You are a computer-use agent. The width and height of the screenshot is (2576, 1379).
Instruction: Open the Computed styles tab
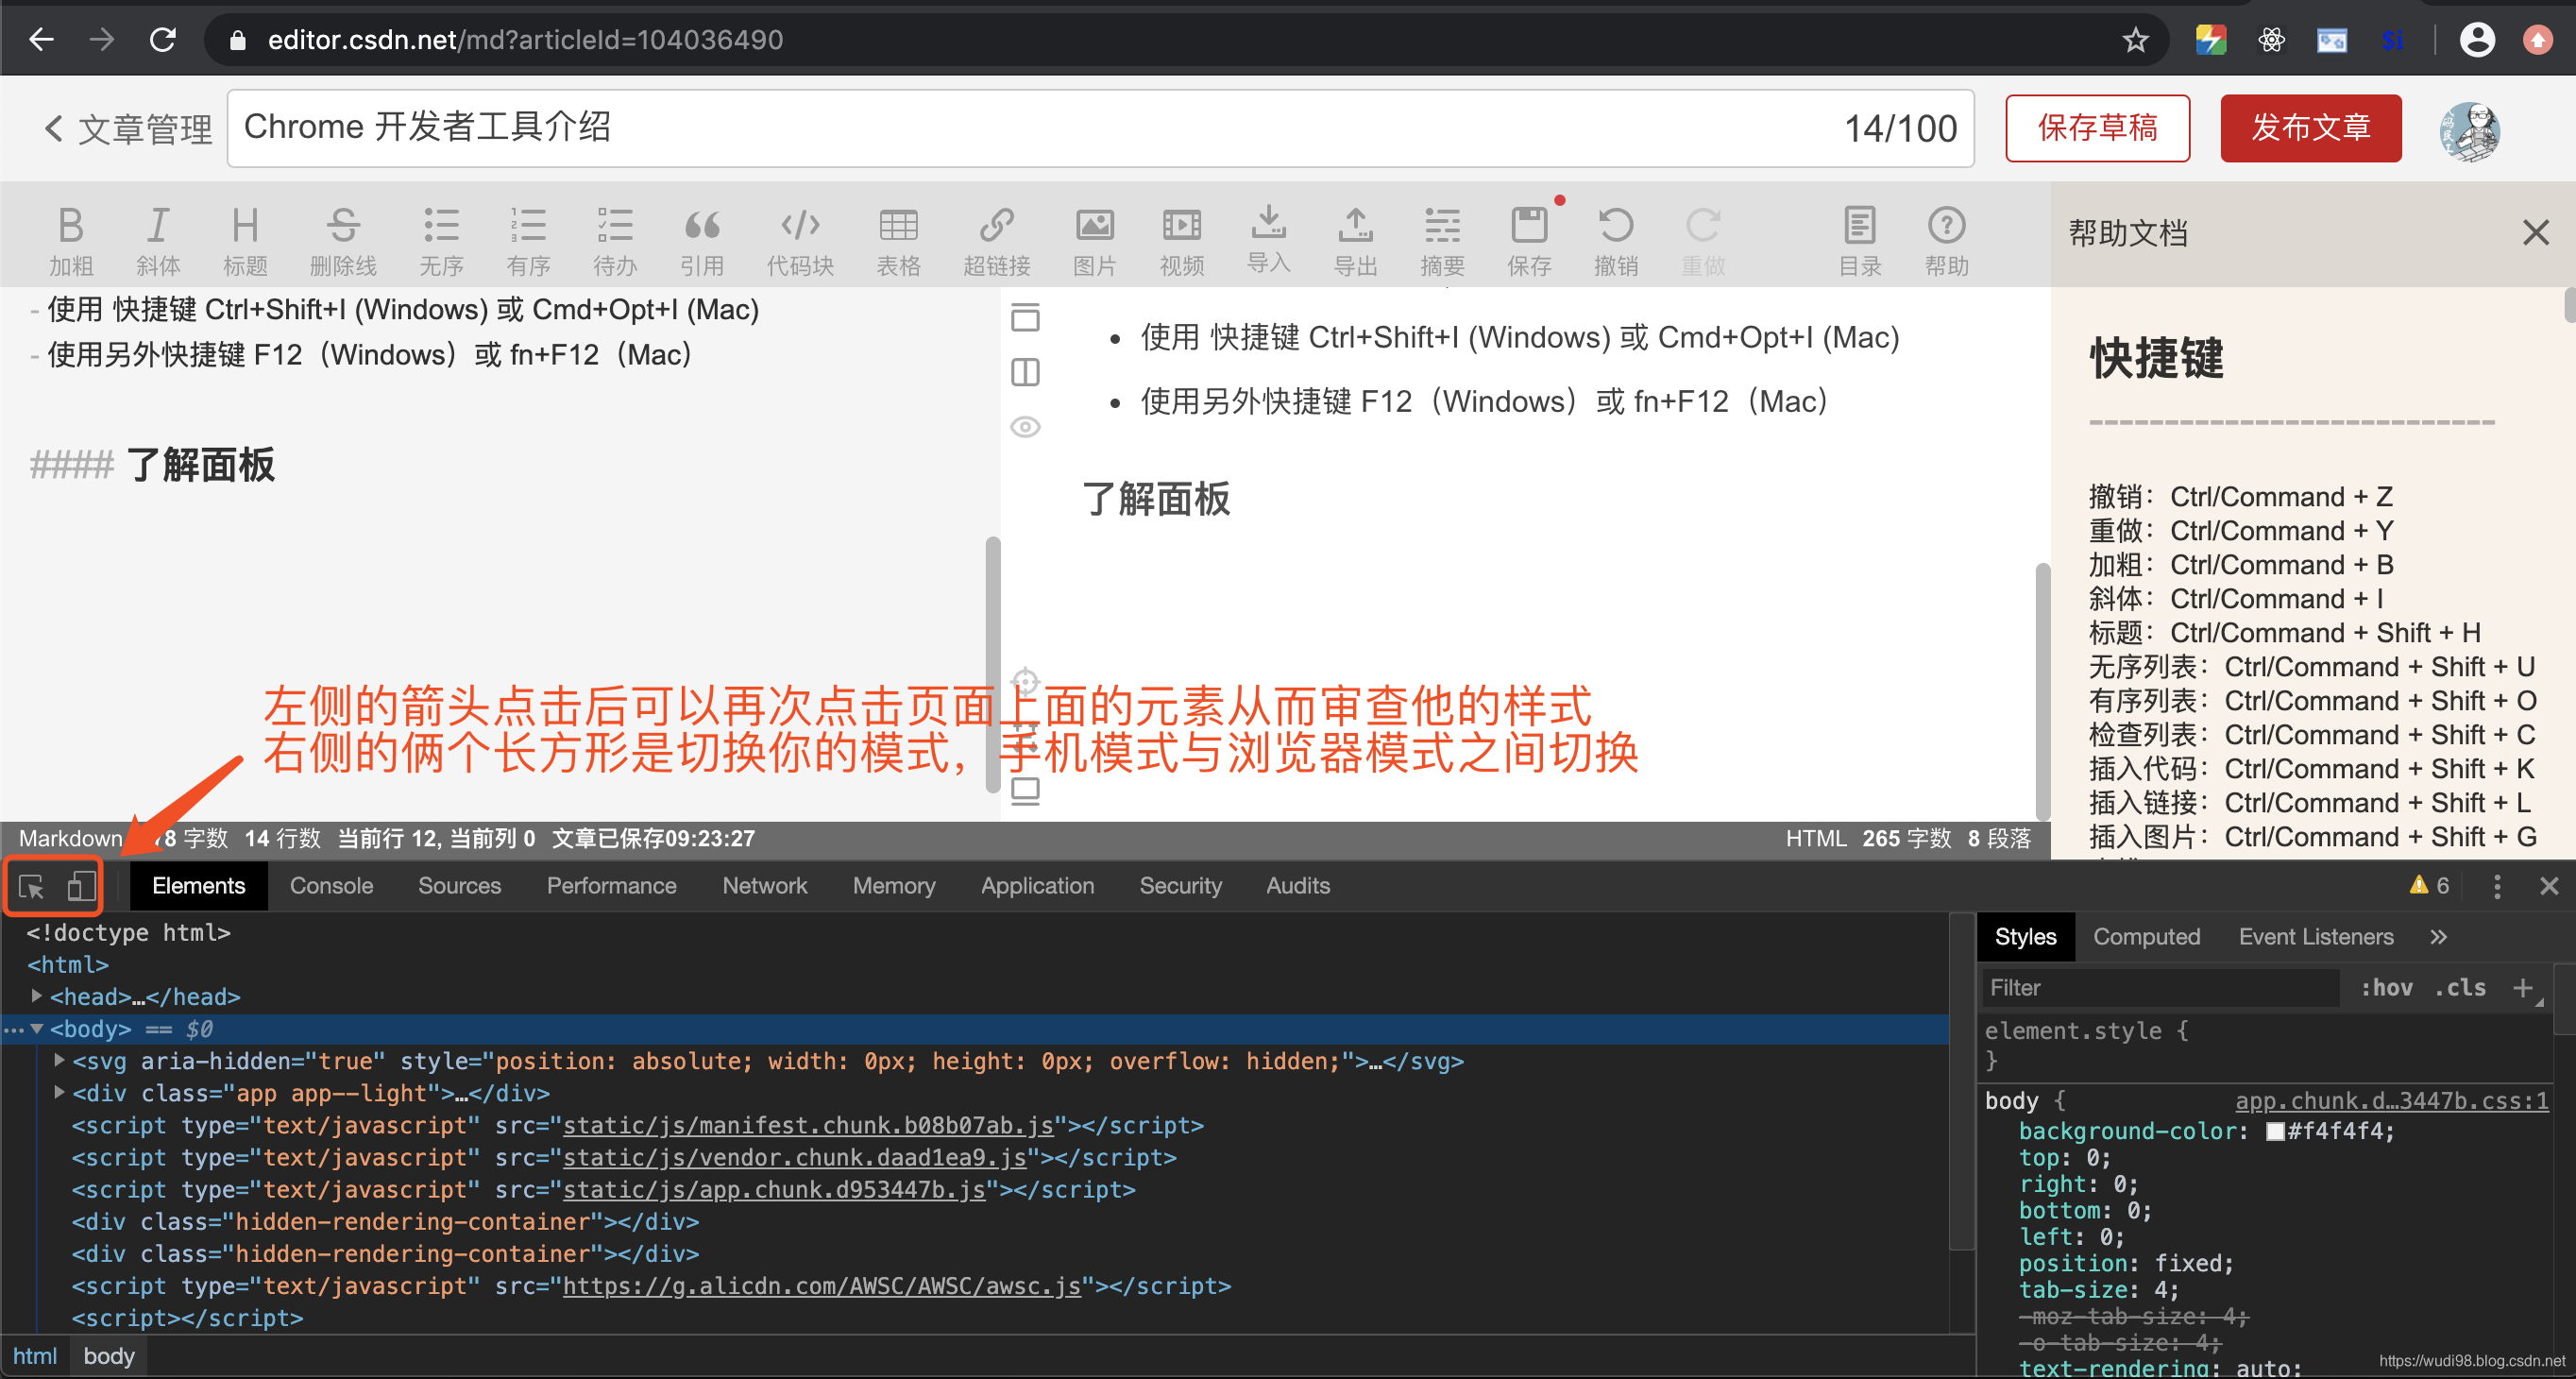click(2146, 936)
